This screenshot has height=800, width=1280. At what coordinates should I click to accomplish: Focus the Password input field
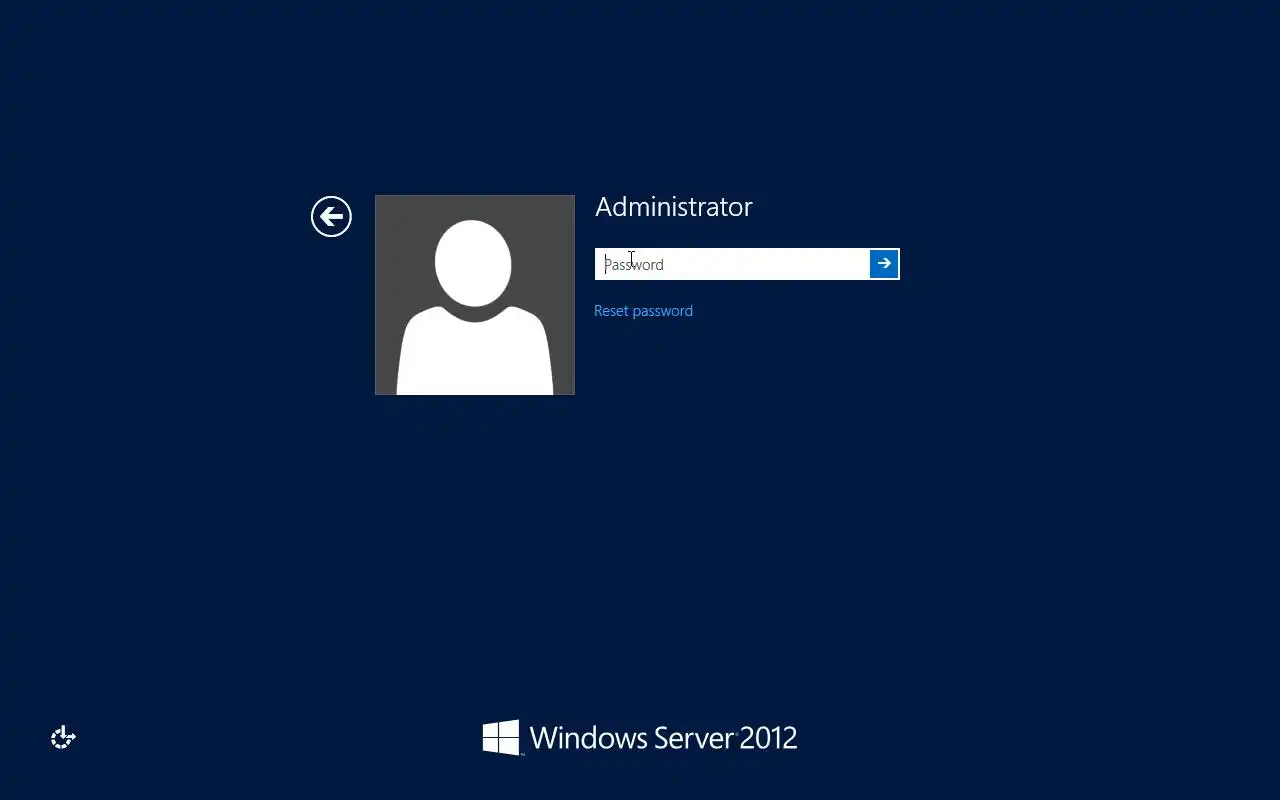(733, 264)
